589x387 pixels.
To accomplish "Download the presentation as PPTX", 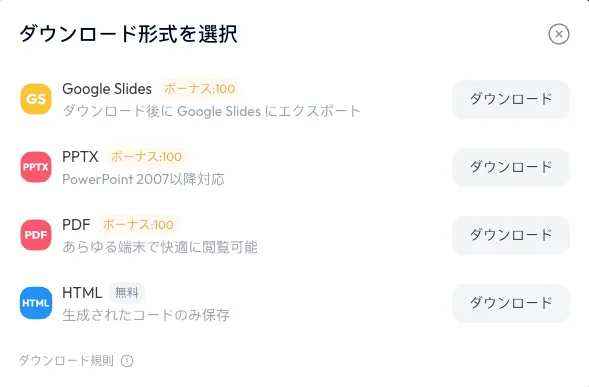I will tap(511, 167).
